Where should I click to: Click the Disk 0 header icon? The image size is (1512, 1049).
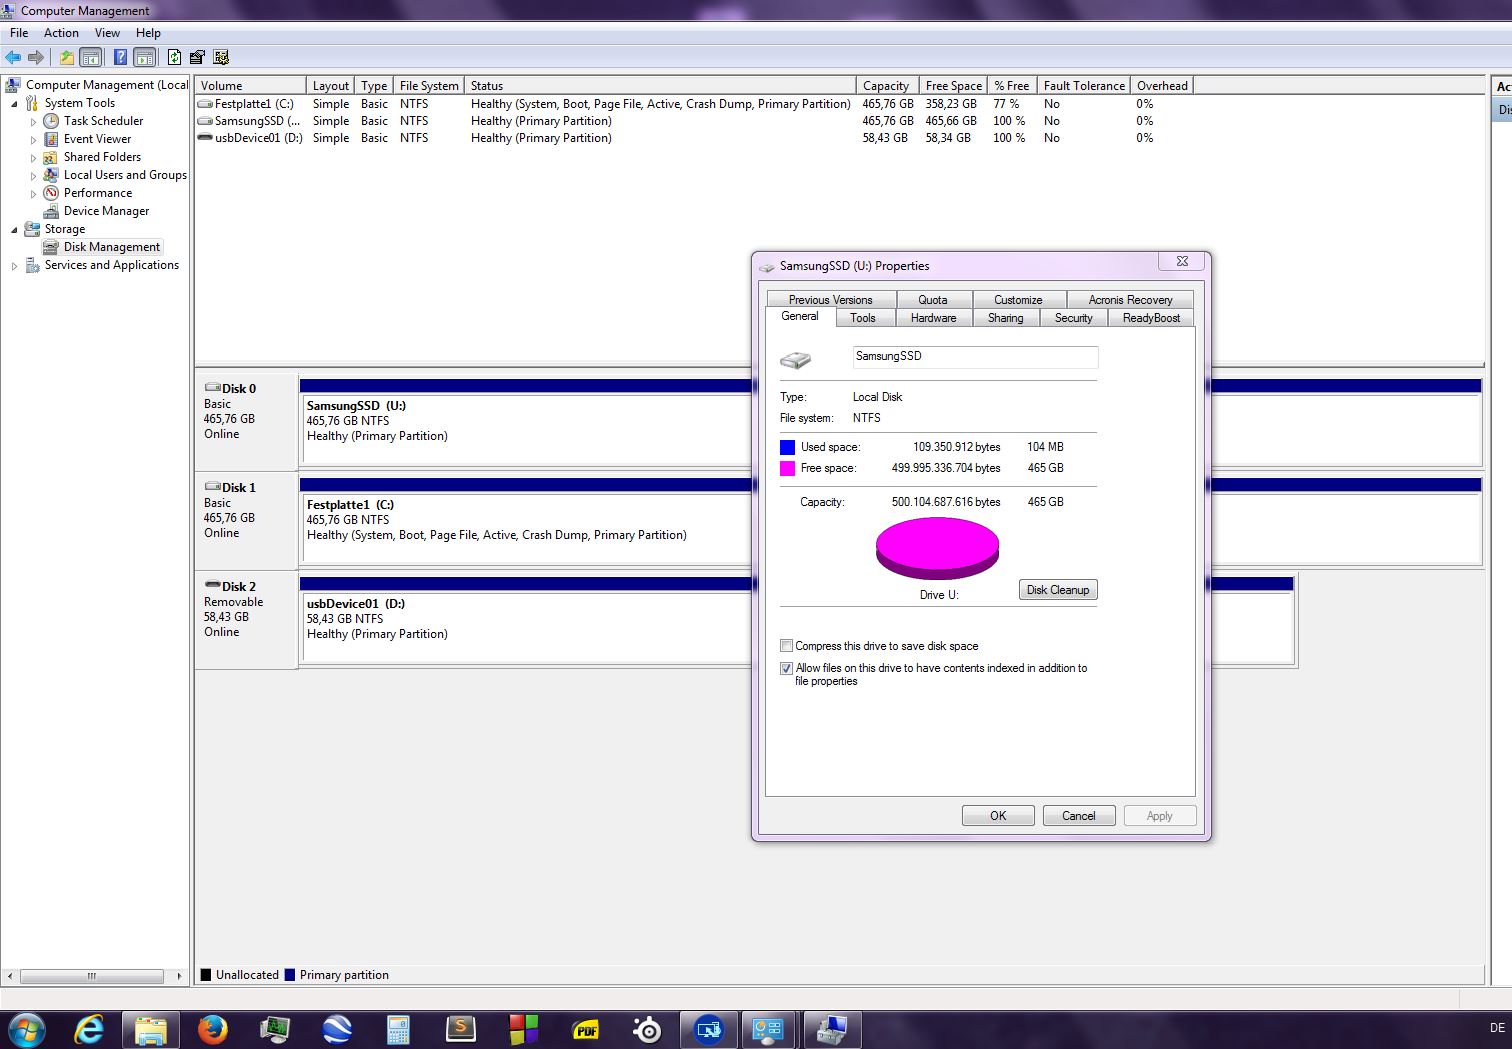tap(213, 388)
